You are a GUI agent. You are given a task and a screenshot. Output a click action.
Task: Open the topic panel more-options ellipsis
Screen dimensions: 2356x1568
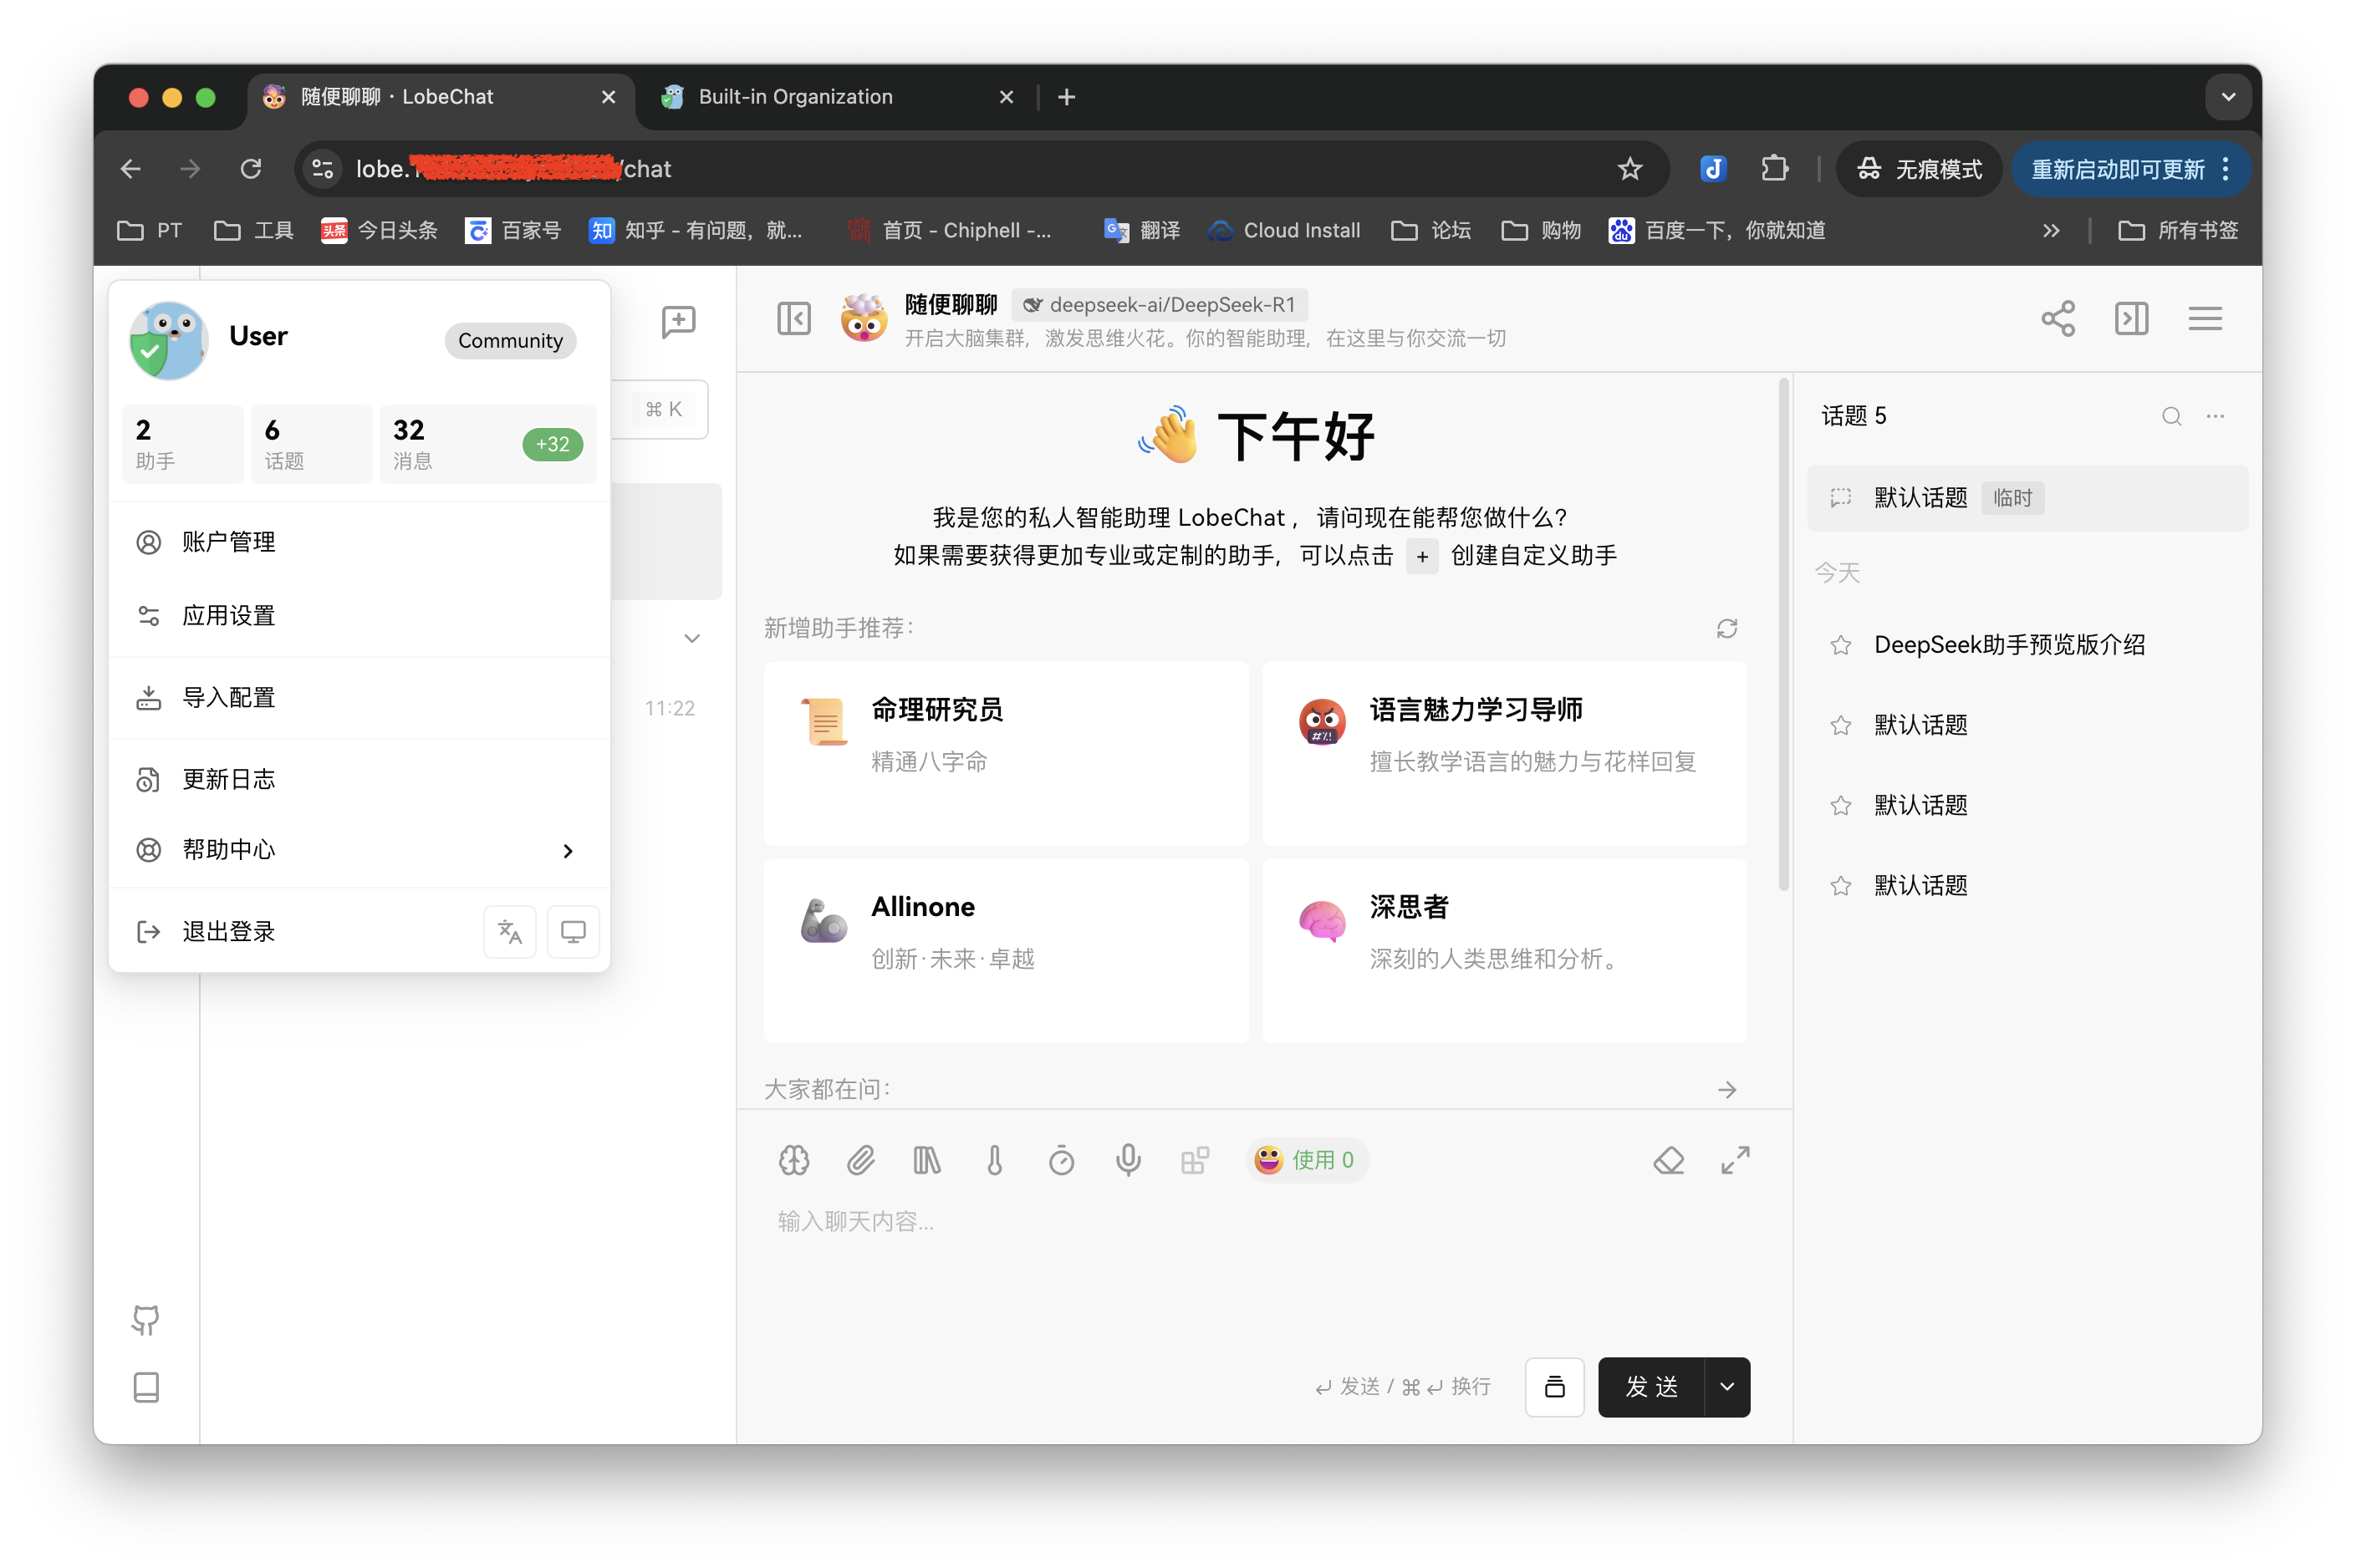coord(2214,416)
